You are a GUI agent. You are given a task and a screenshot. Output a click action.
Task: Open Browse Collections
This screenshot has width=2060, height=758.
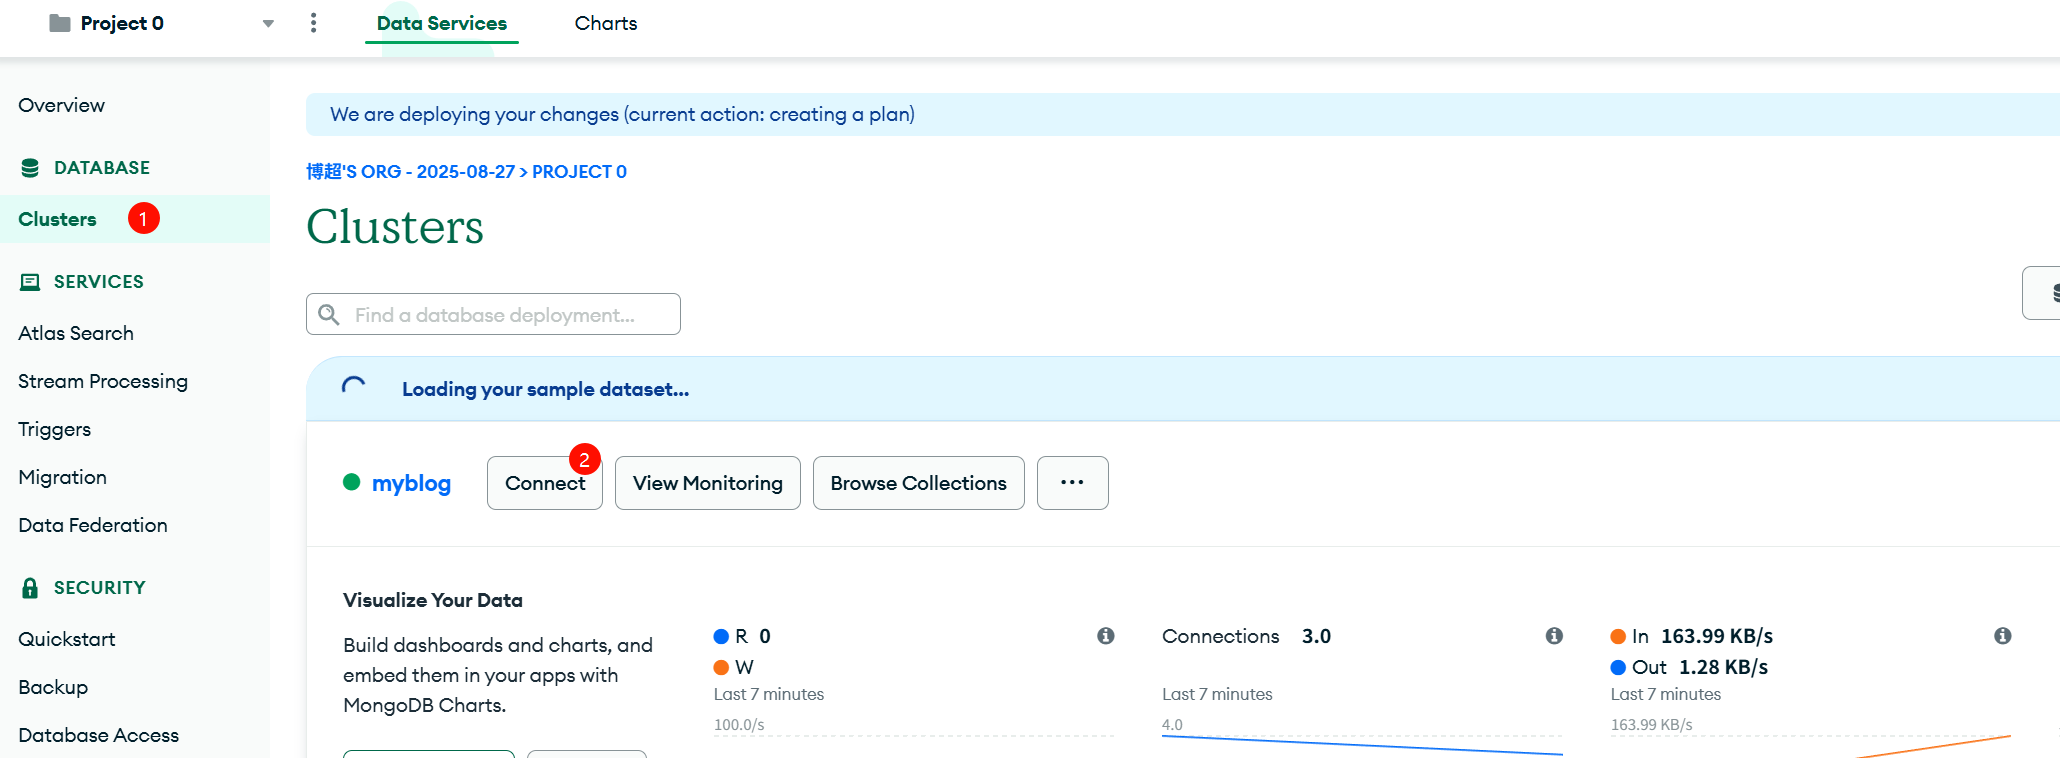(918, 483)
